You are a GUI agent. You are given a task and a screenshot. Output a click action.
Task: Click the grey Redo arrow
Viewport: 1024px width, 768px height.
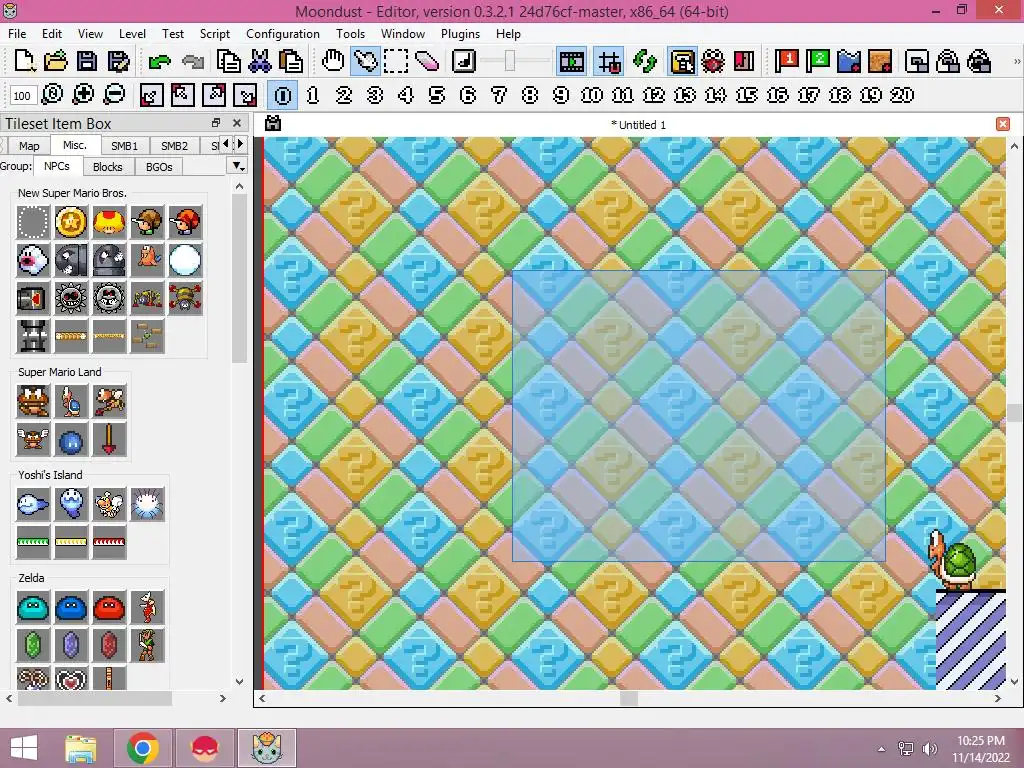(x=192, y=61)
